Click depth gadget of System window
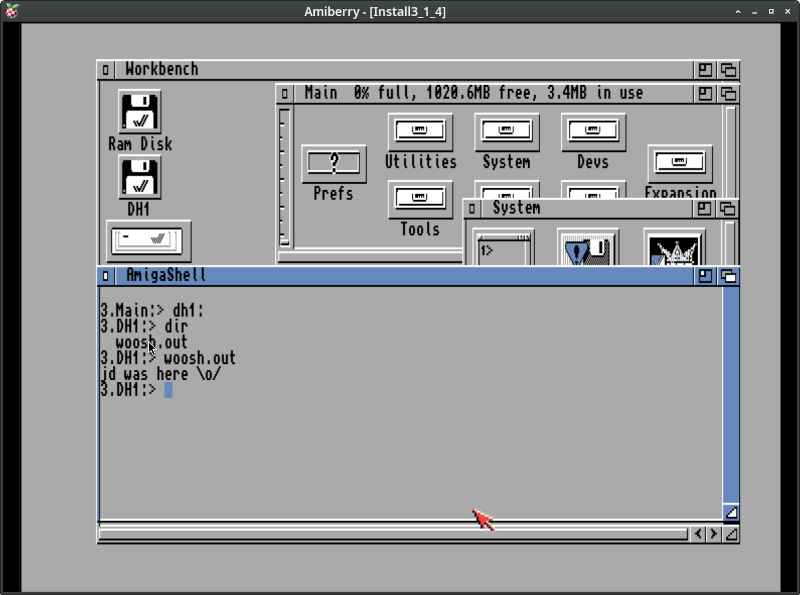 (x=728, y=208)
